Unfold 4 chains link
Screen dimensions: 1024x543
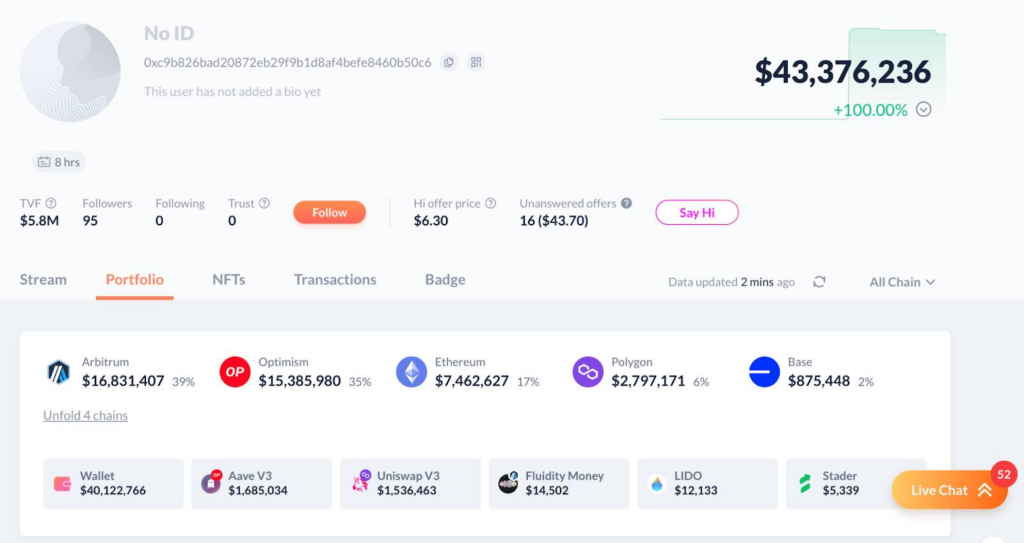click(x=85, y=415)
